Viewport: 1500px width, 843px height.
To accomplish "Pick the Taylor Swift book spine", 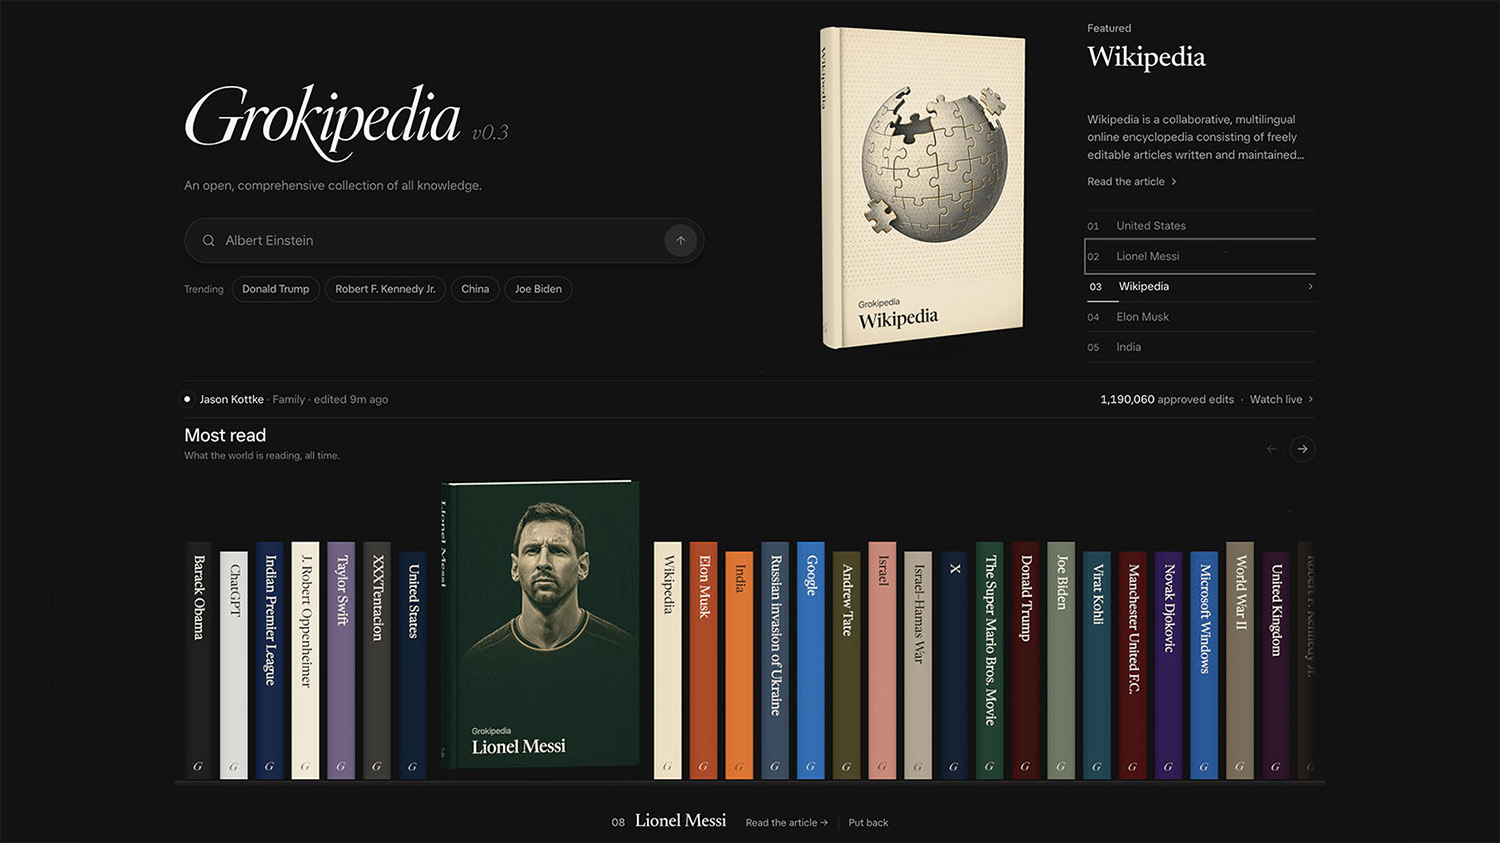I will 341,661.
